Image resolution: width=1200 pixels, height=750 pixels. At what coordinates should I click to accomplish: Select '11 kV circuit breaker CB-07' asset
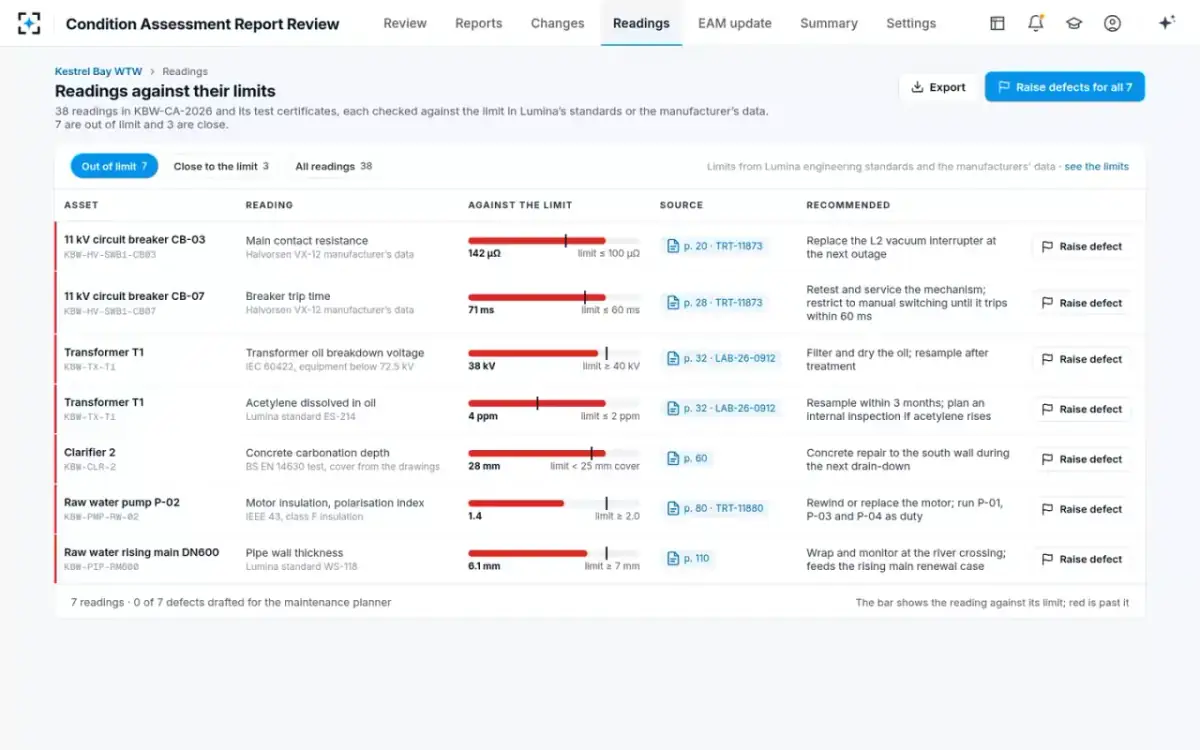[x=134, y=296]
